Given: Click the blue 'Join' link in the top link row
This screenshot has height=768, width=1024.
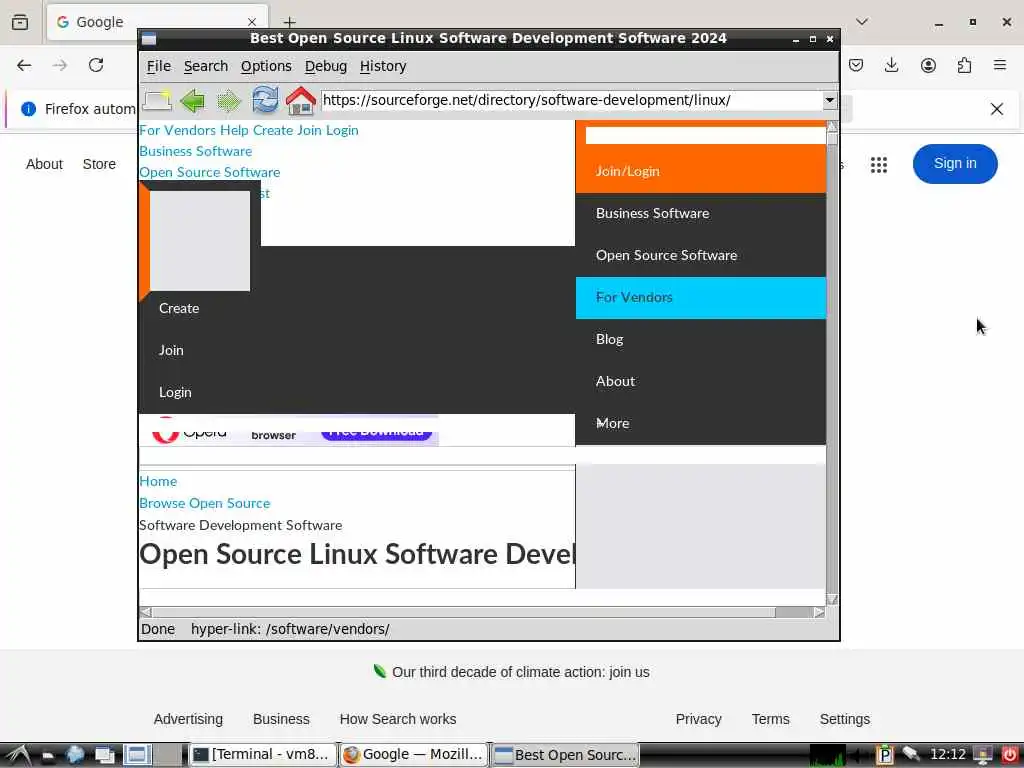Looking at the screenshot, I should [310, 130].
